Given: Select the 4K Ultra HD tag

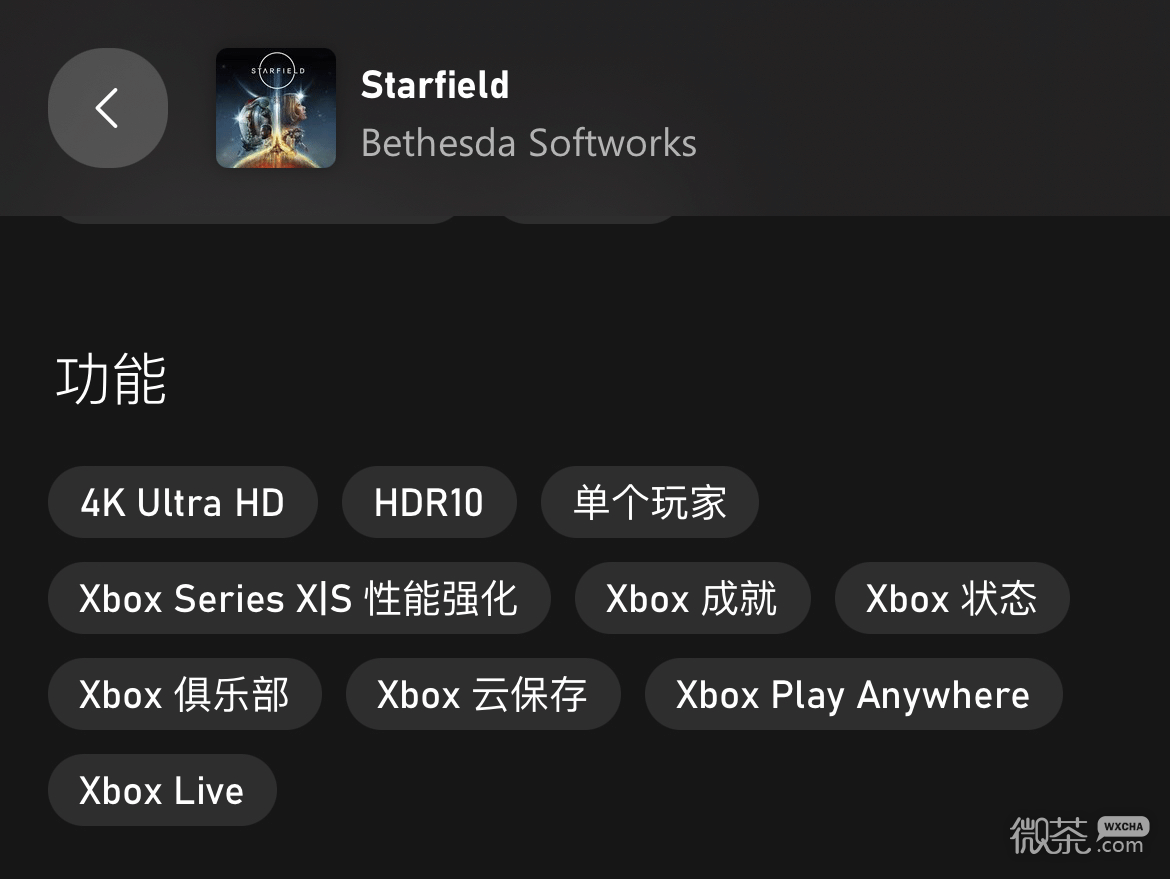Looking at the screenshot, I should coord(183,502).
